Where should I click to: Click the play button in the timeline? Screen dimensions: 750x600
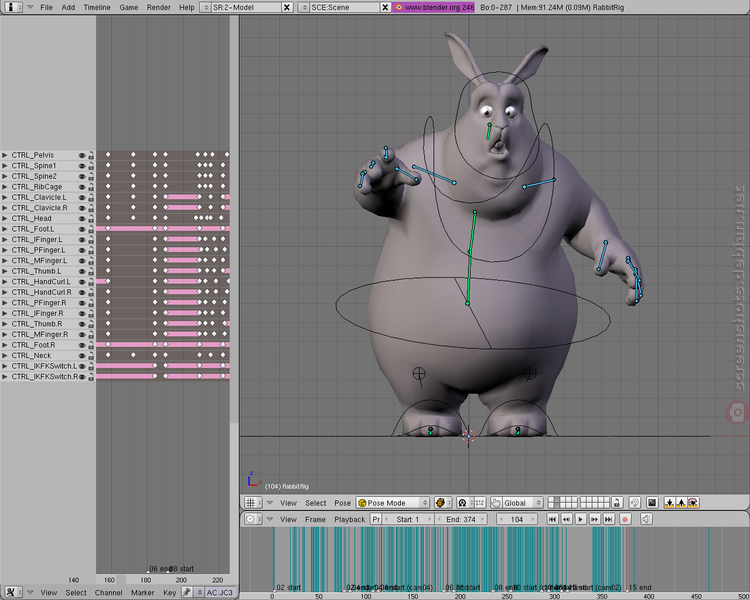(x=580, y=519)
